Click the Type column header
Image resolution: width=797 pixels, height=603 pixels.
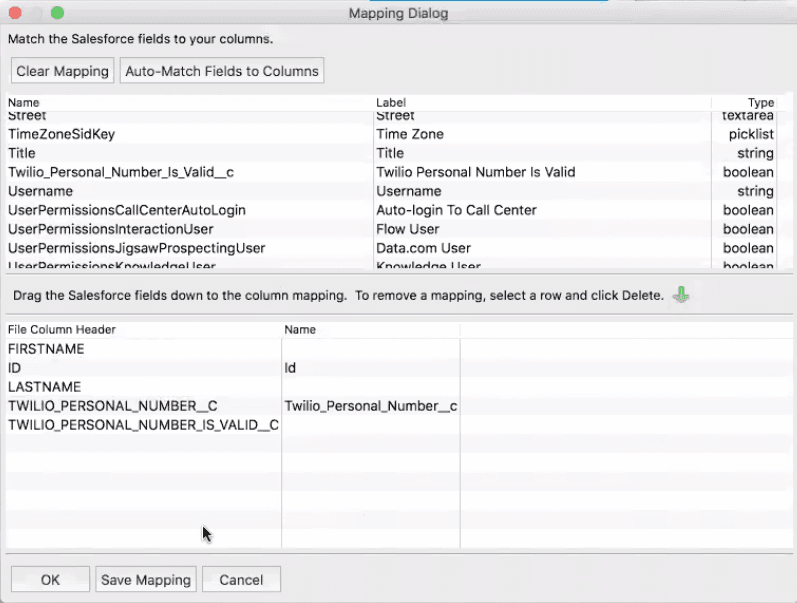pyautogui.click(x=760, y=103)
